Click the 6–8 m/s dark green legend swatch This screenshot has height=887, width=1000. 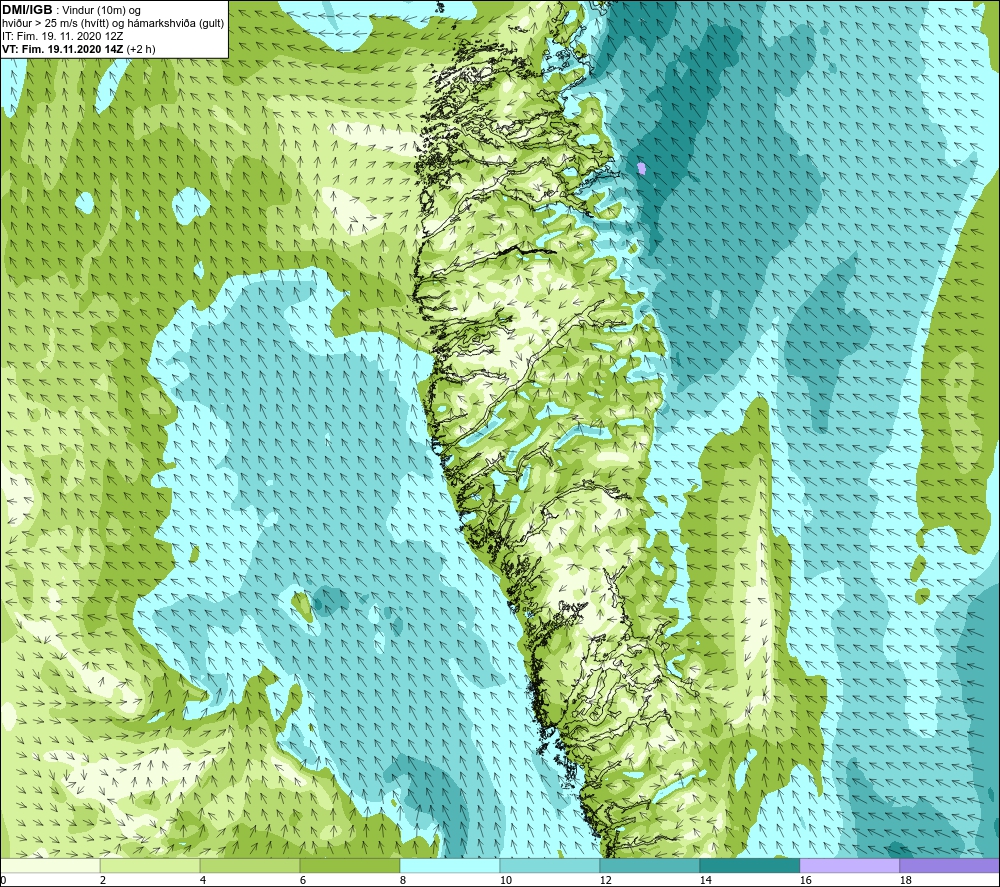tap(349, 865)
